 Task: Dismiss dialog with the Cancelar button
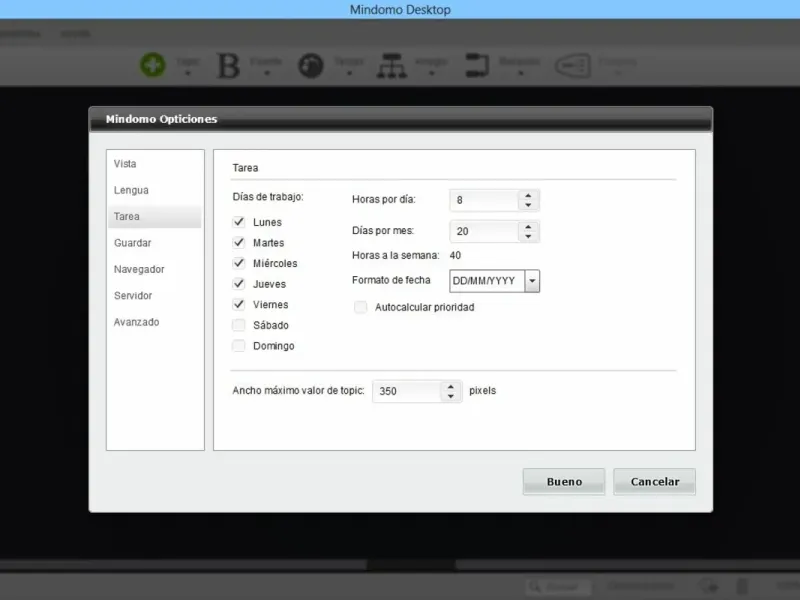click(655, 482)
